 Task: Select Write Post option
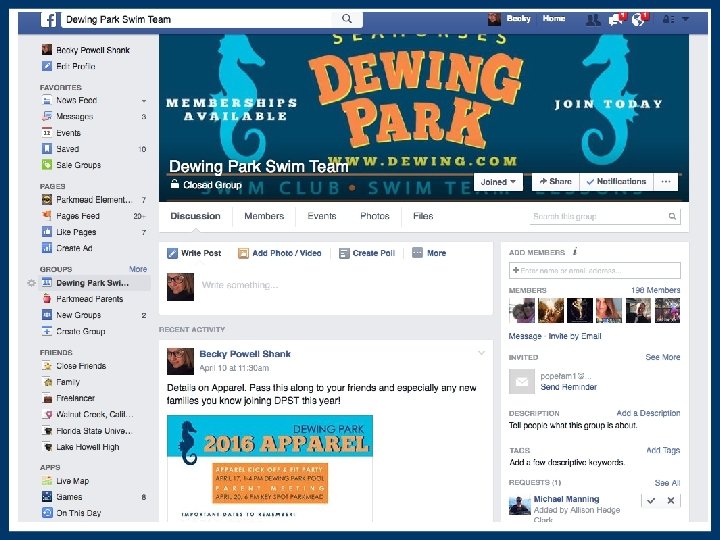(x=194, y=253)
